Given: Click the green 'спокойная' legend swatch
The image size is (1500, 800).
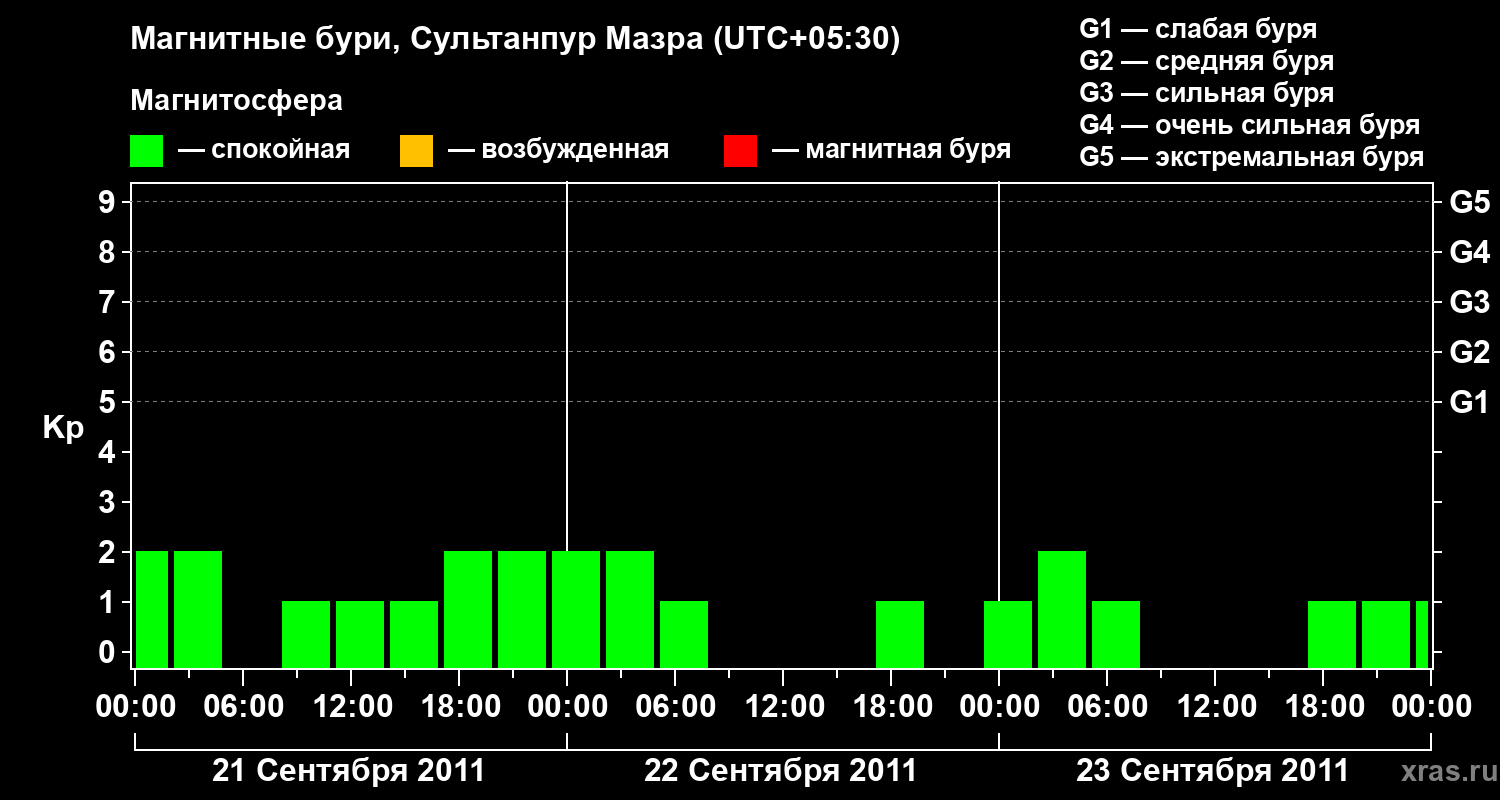Looking at the screenshot, I should click(147, 151).
